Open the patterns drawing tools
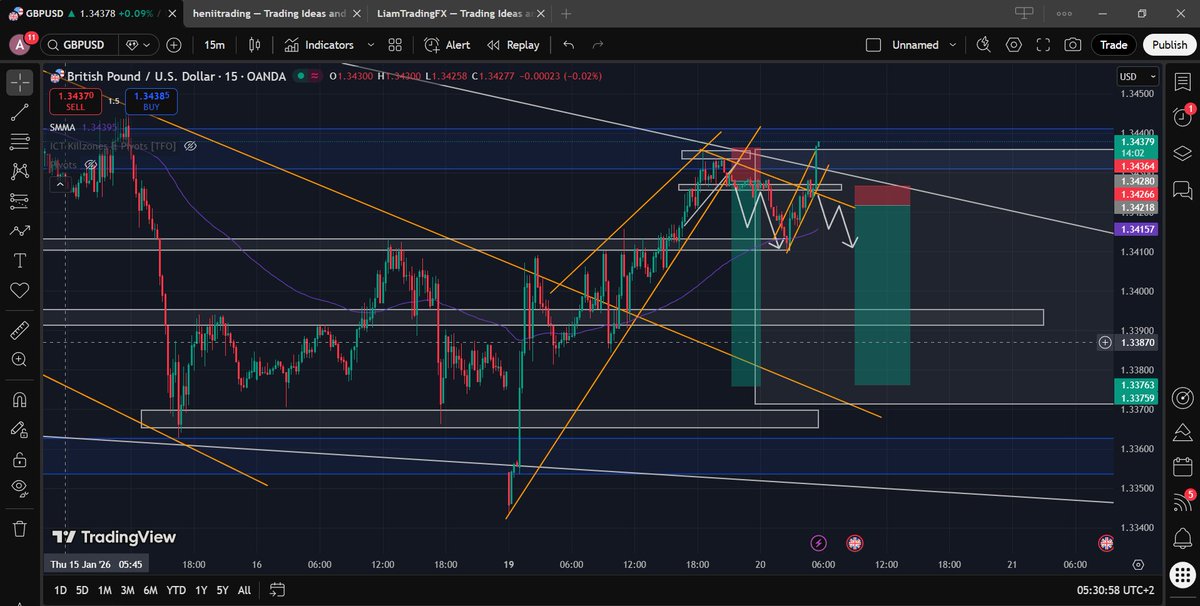The height and width of the screenshot is (606, 1200). point(19,171)
